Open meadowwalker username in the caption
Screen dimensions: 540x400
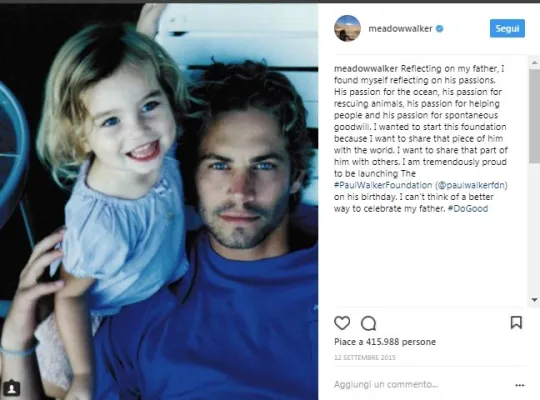(x=366, y=69)
